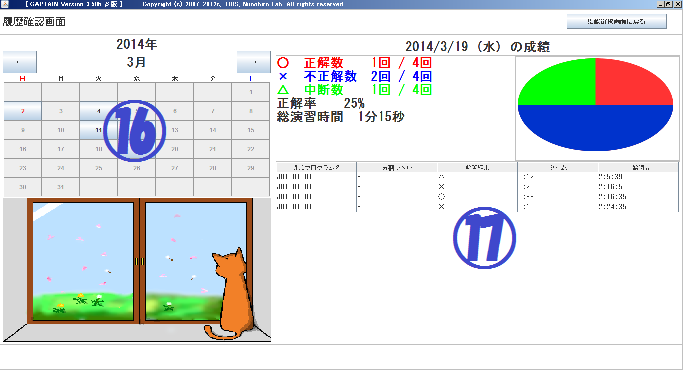Image resolution: width=683 pixels, height=370 pixels.
Task: Select day 24 in the calendar
Action: pos(61,168)
